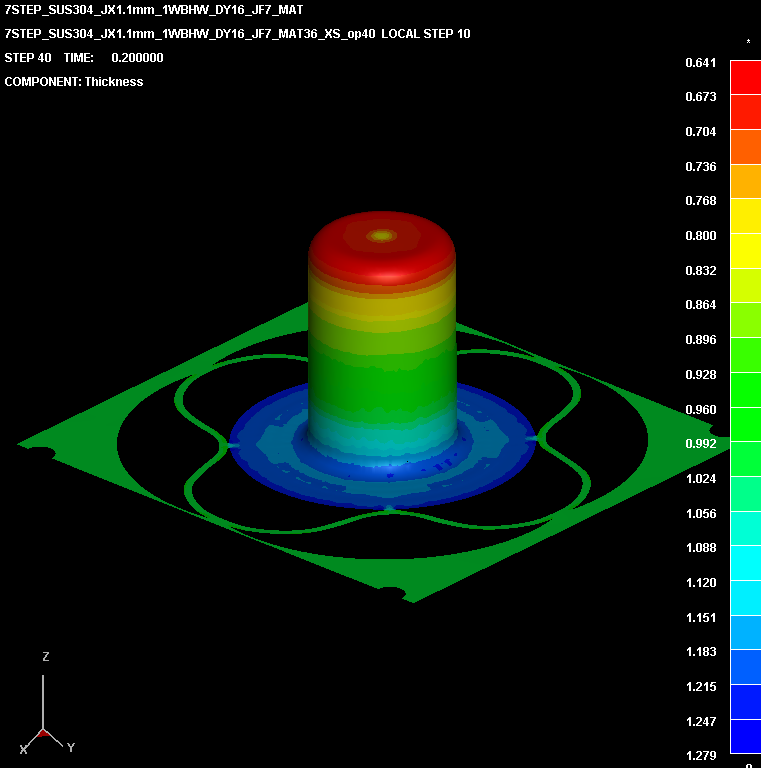The image size is (761, 768).
Task: Click the 1.056 legend value
Action: (x=700, y=514)
